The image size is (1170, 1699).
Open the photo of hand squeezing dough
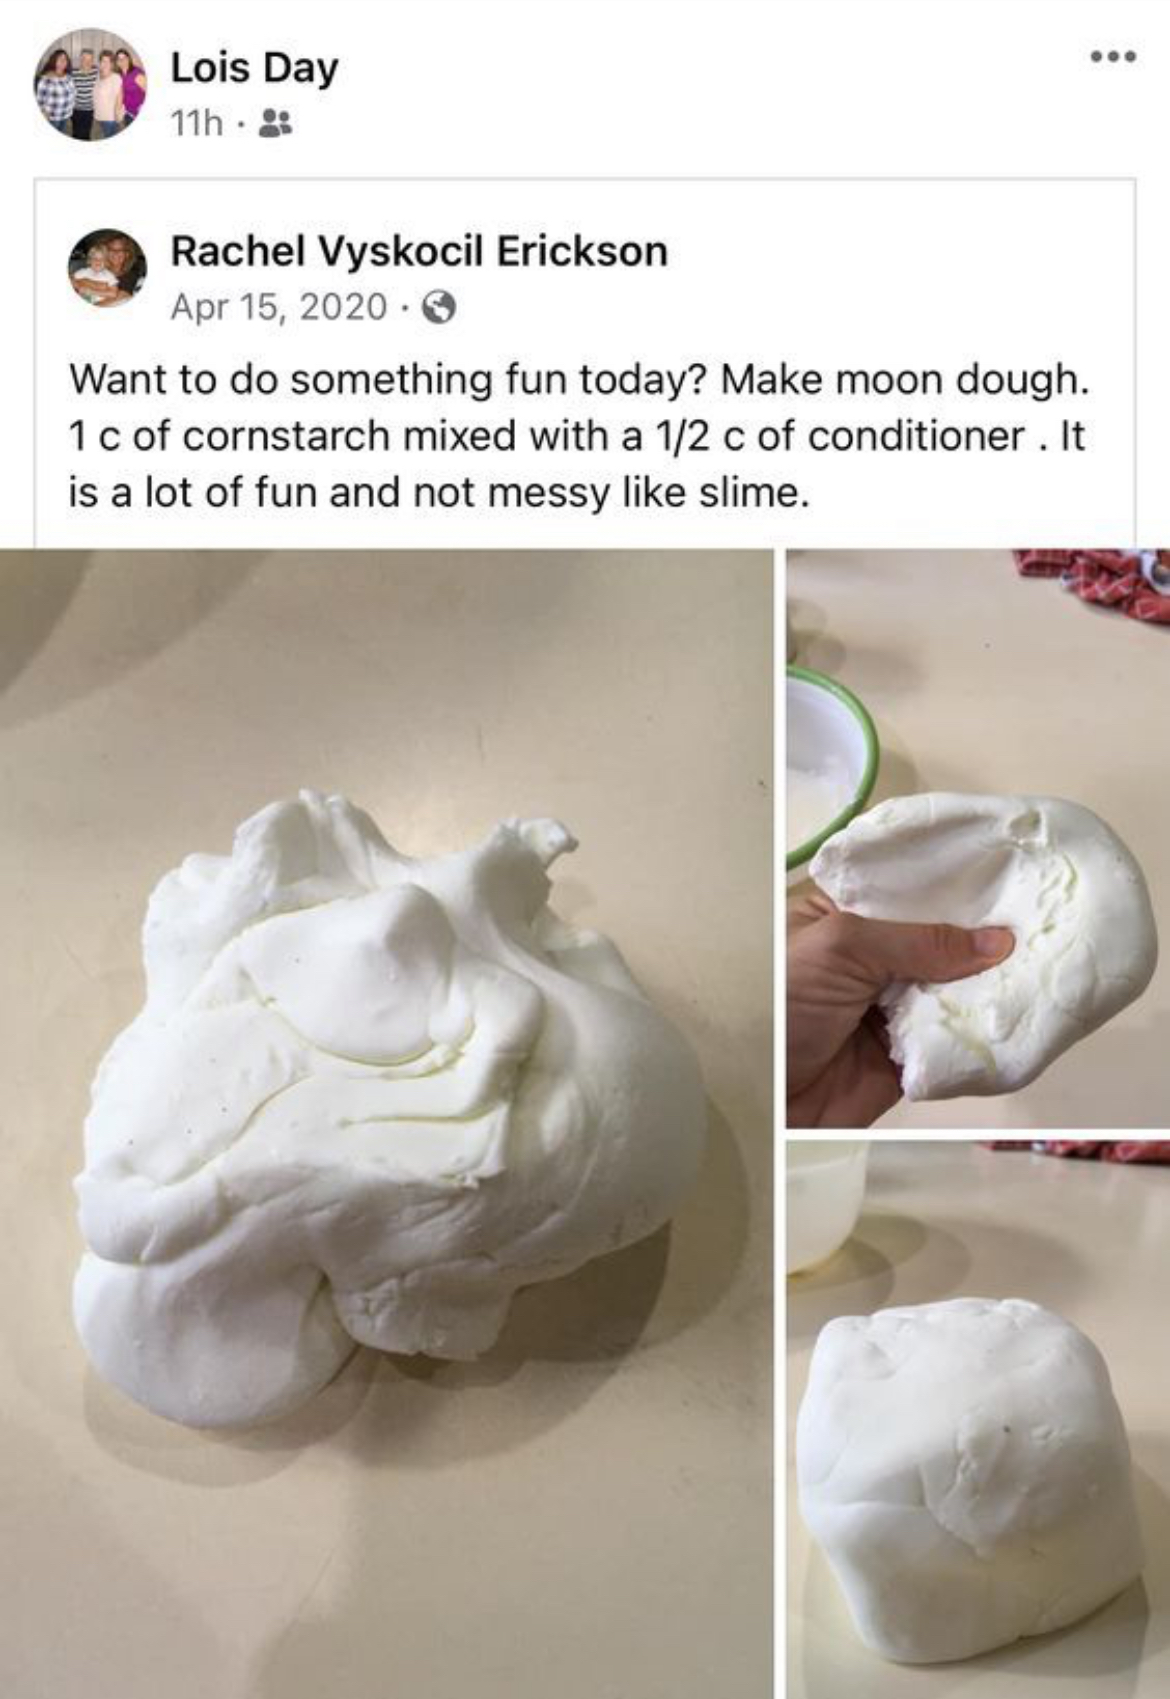click(x=978, y=838)
